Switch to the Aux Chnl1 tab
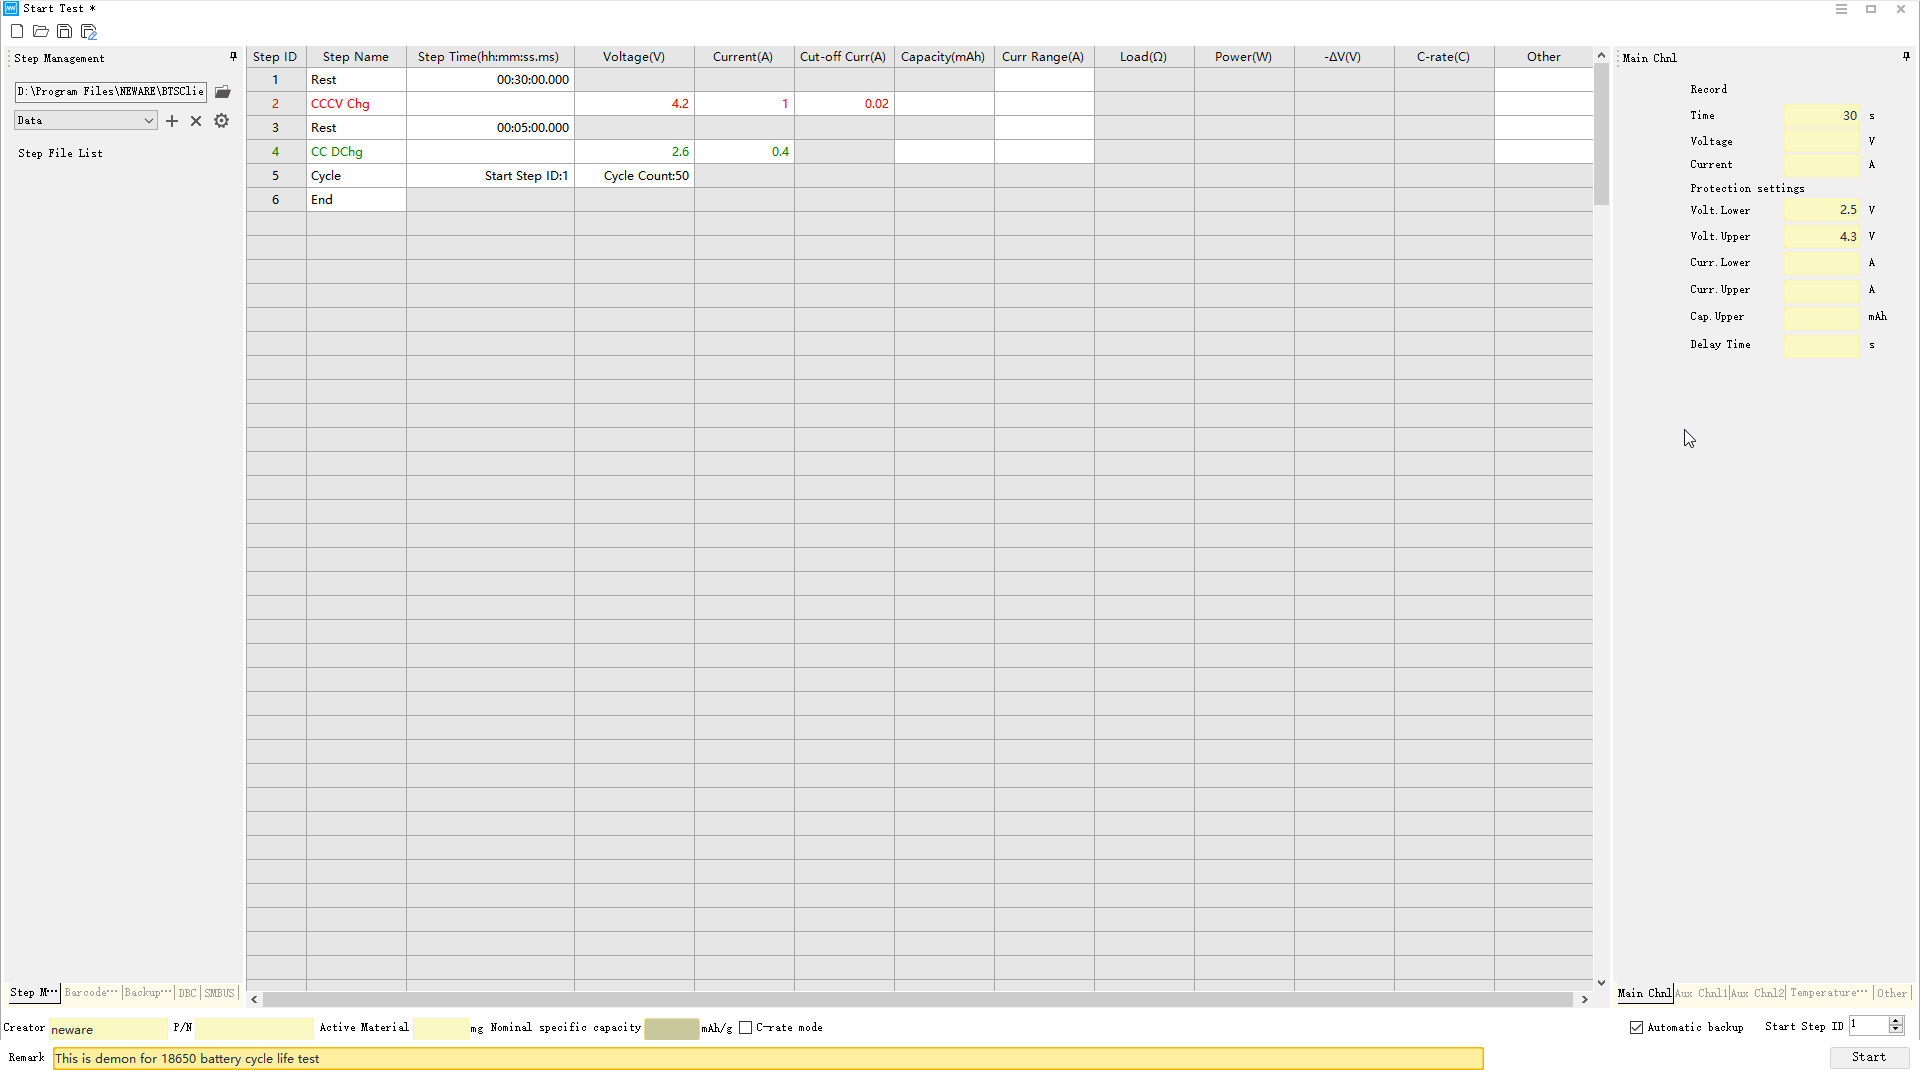This screenshot has width=1920, height=1070. (1702, 993)
